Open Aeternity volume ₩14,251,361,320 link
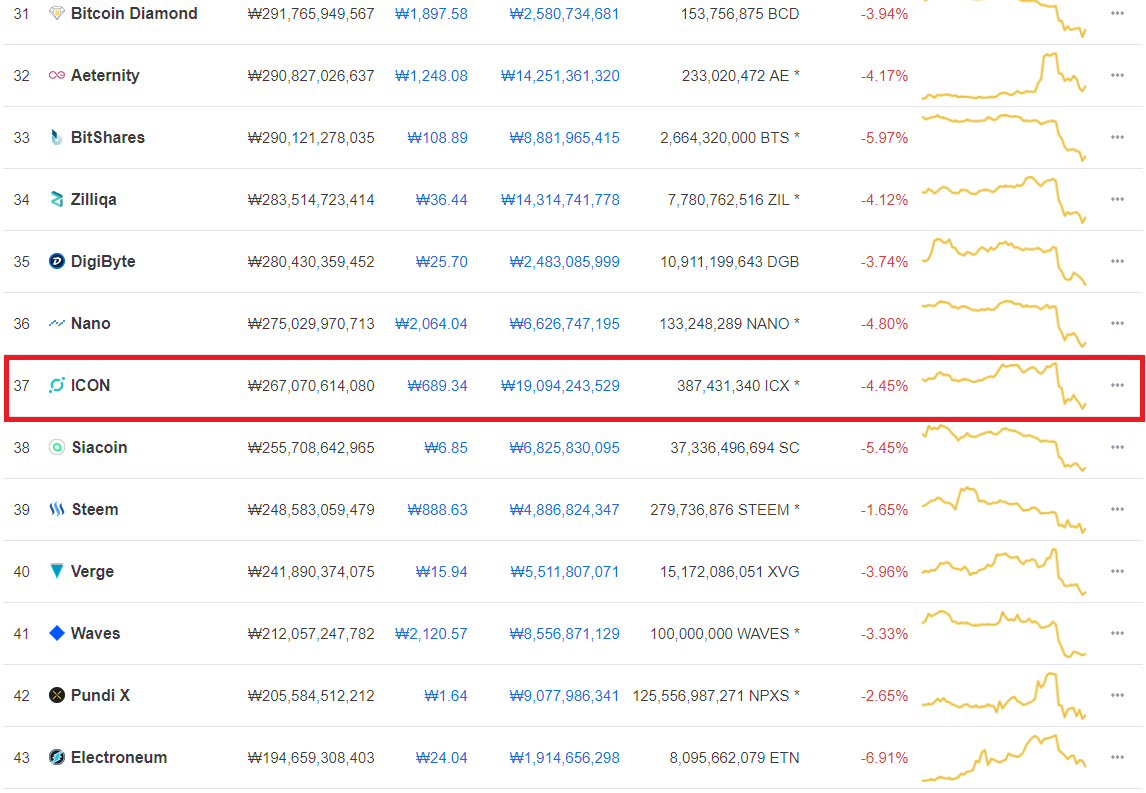 [x=560, y=76]
